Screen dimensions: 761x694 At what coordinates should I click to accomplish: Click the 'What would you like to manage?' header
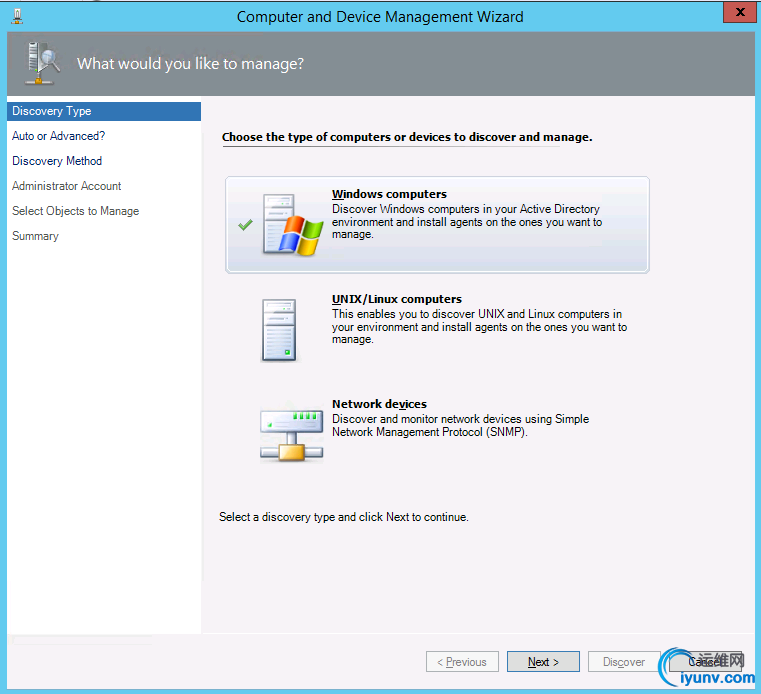click(190, 64)
